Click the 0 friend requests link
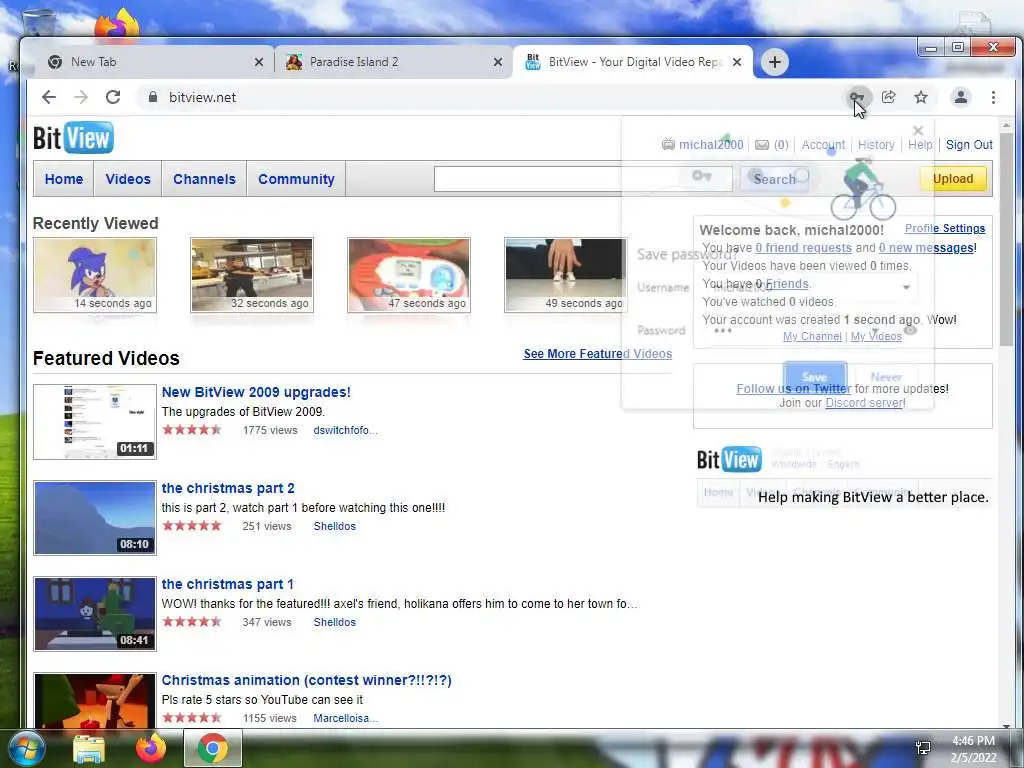The width and height of the screenshot is (1024, 768). 803,248
